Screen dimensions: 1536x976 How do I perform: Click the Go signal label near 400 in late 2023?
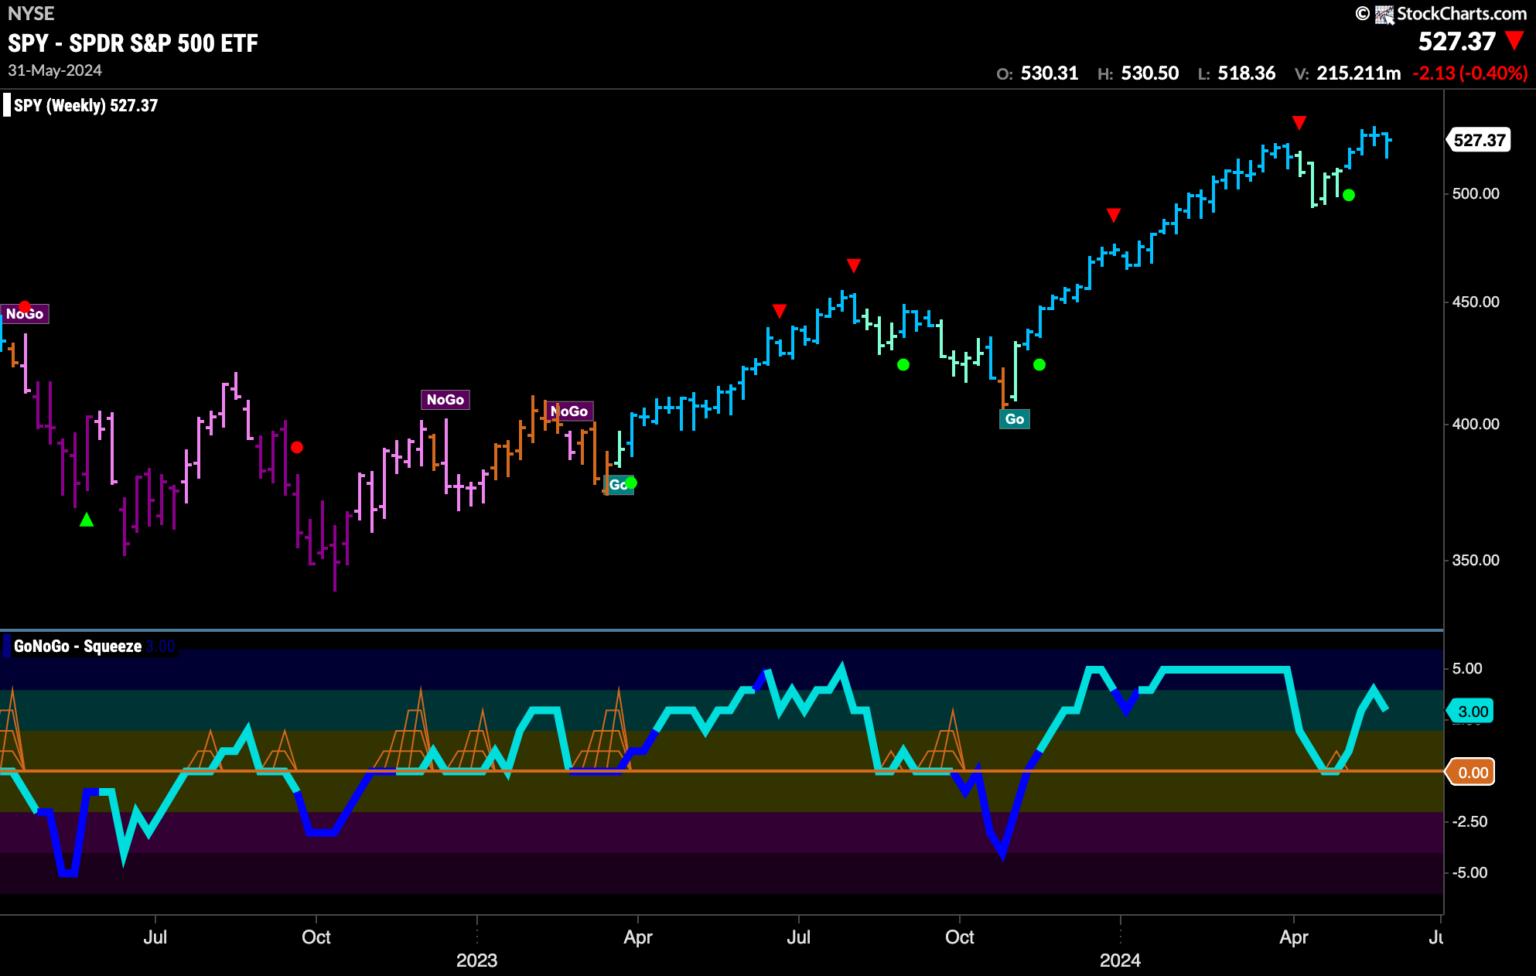[1014, 419]
